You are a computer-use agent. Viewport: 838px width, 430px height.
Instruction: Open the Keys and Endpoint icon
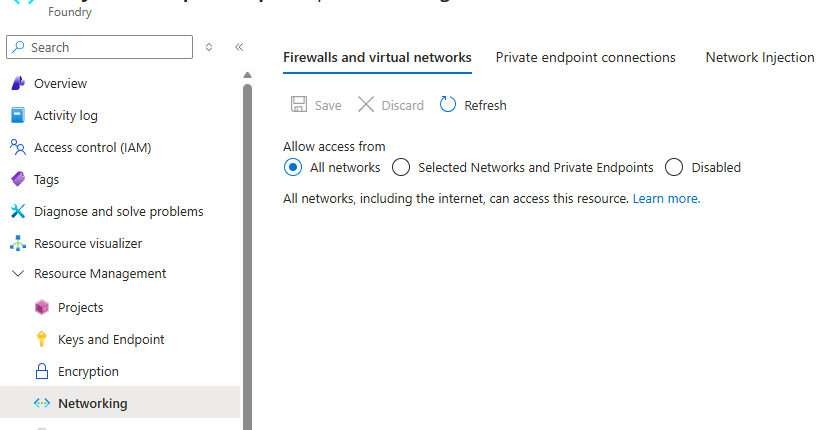pos(42,340)
